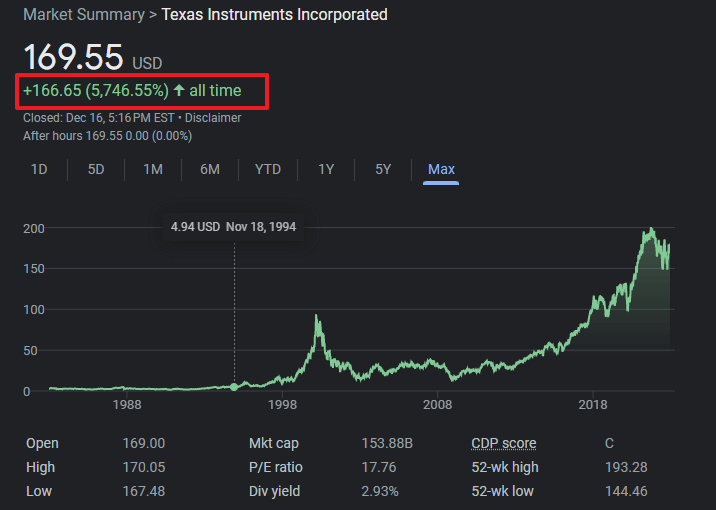Click the Nov 18, 1994 chart point marker
Viewport: 716px width, 510px height.
234,387
